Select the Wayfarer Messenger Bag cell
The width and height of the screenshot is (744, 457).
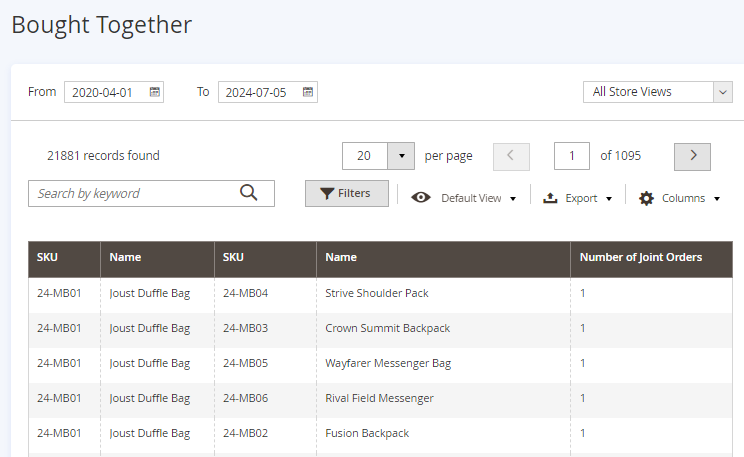pyautogui.click(x=443, y=364)
